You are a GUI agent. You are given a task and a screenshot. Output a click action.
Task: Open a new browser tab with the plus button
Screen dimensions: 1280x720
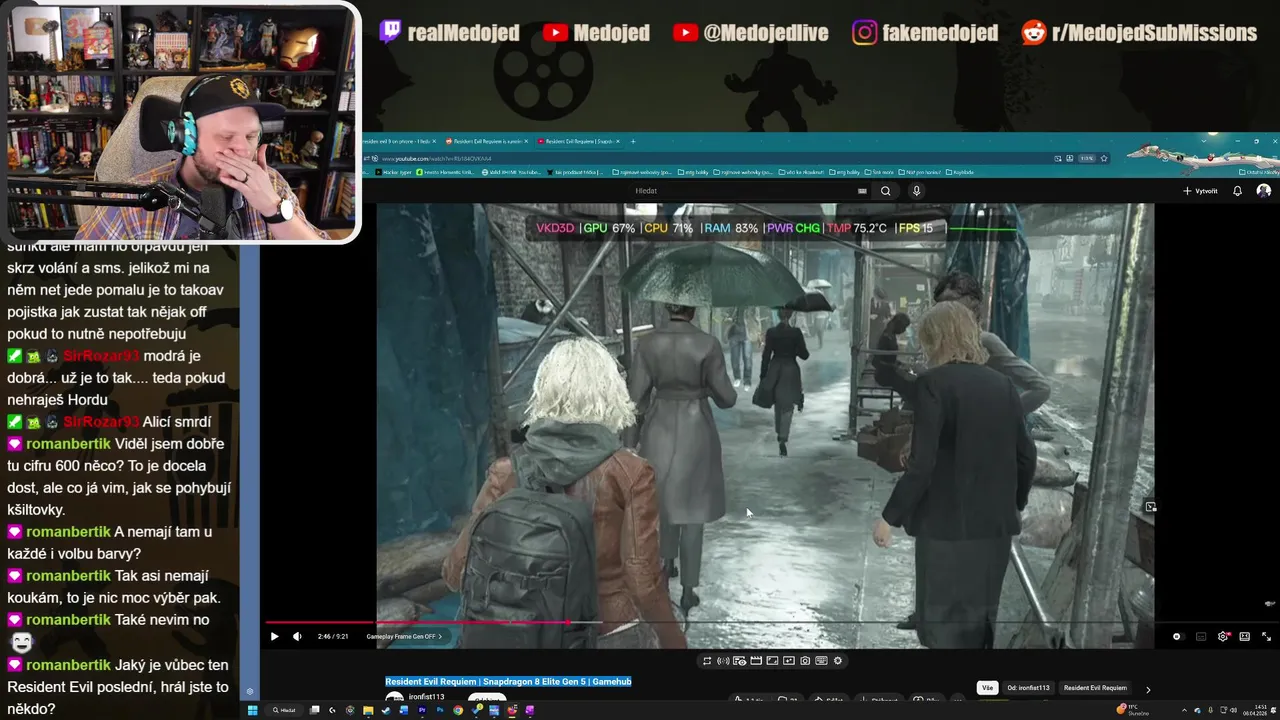pos(633,141)
